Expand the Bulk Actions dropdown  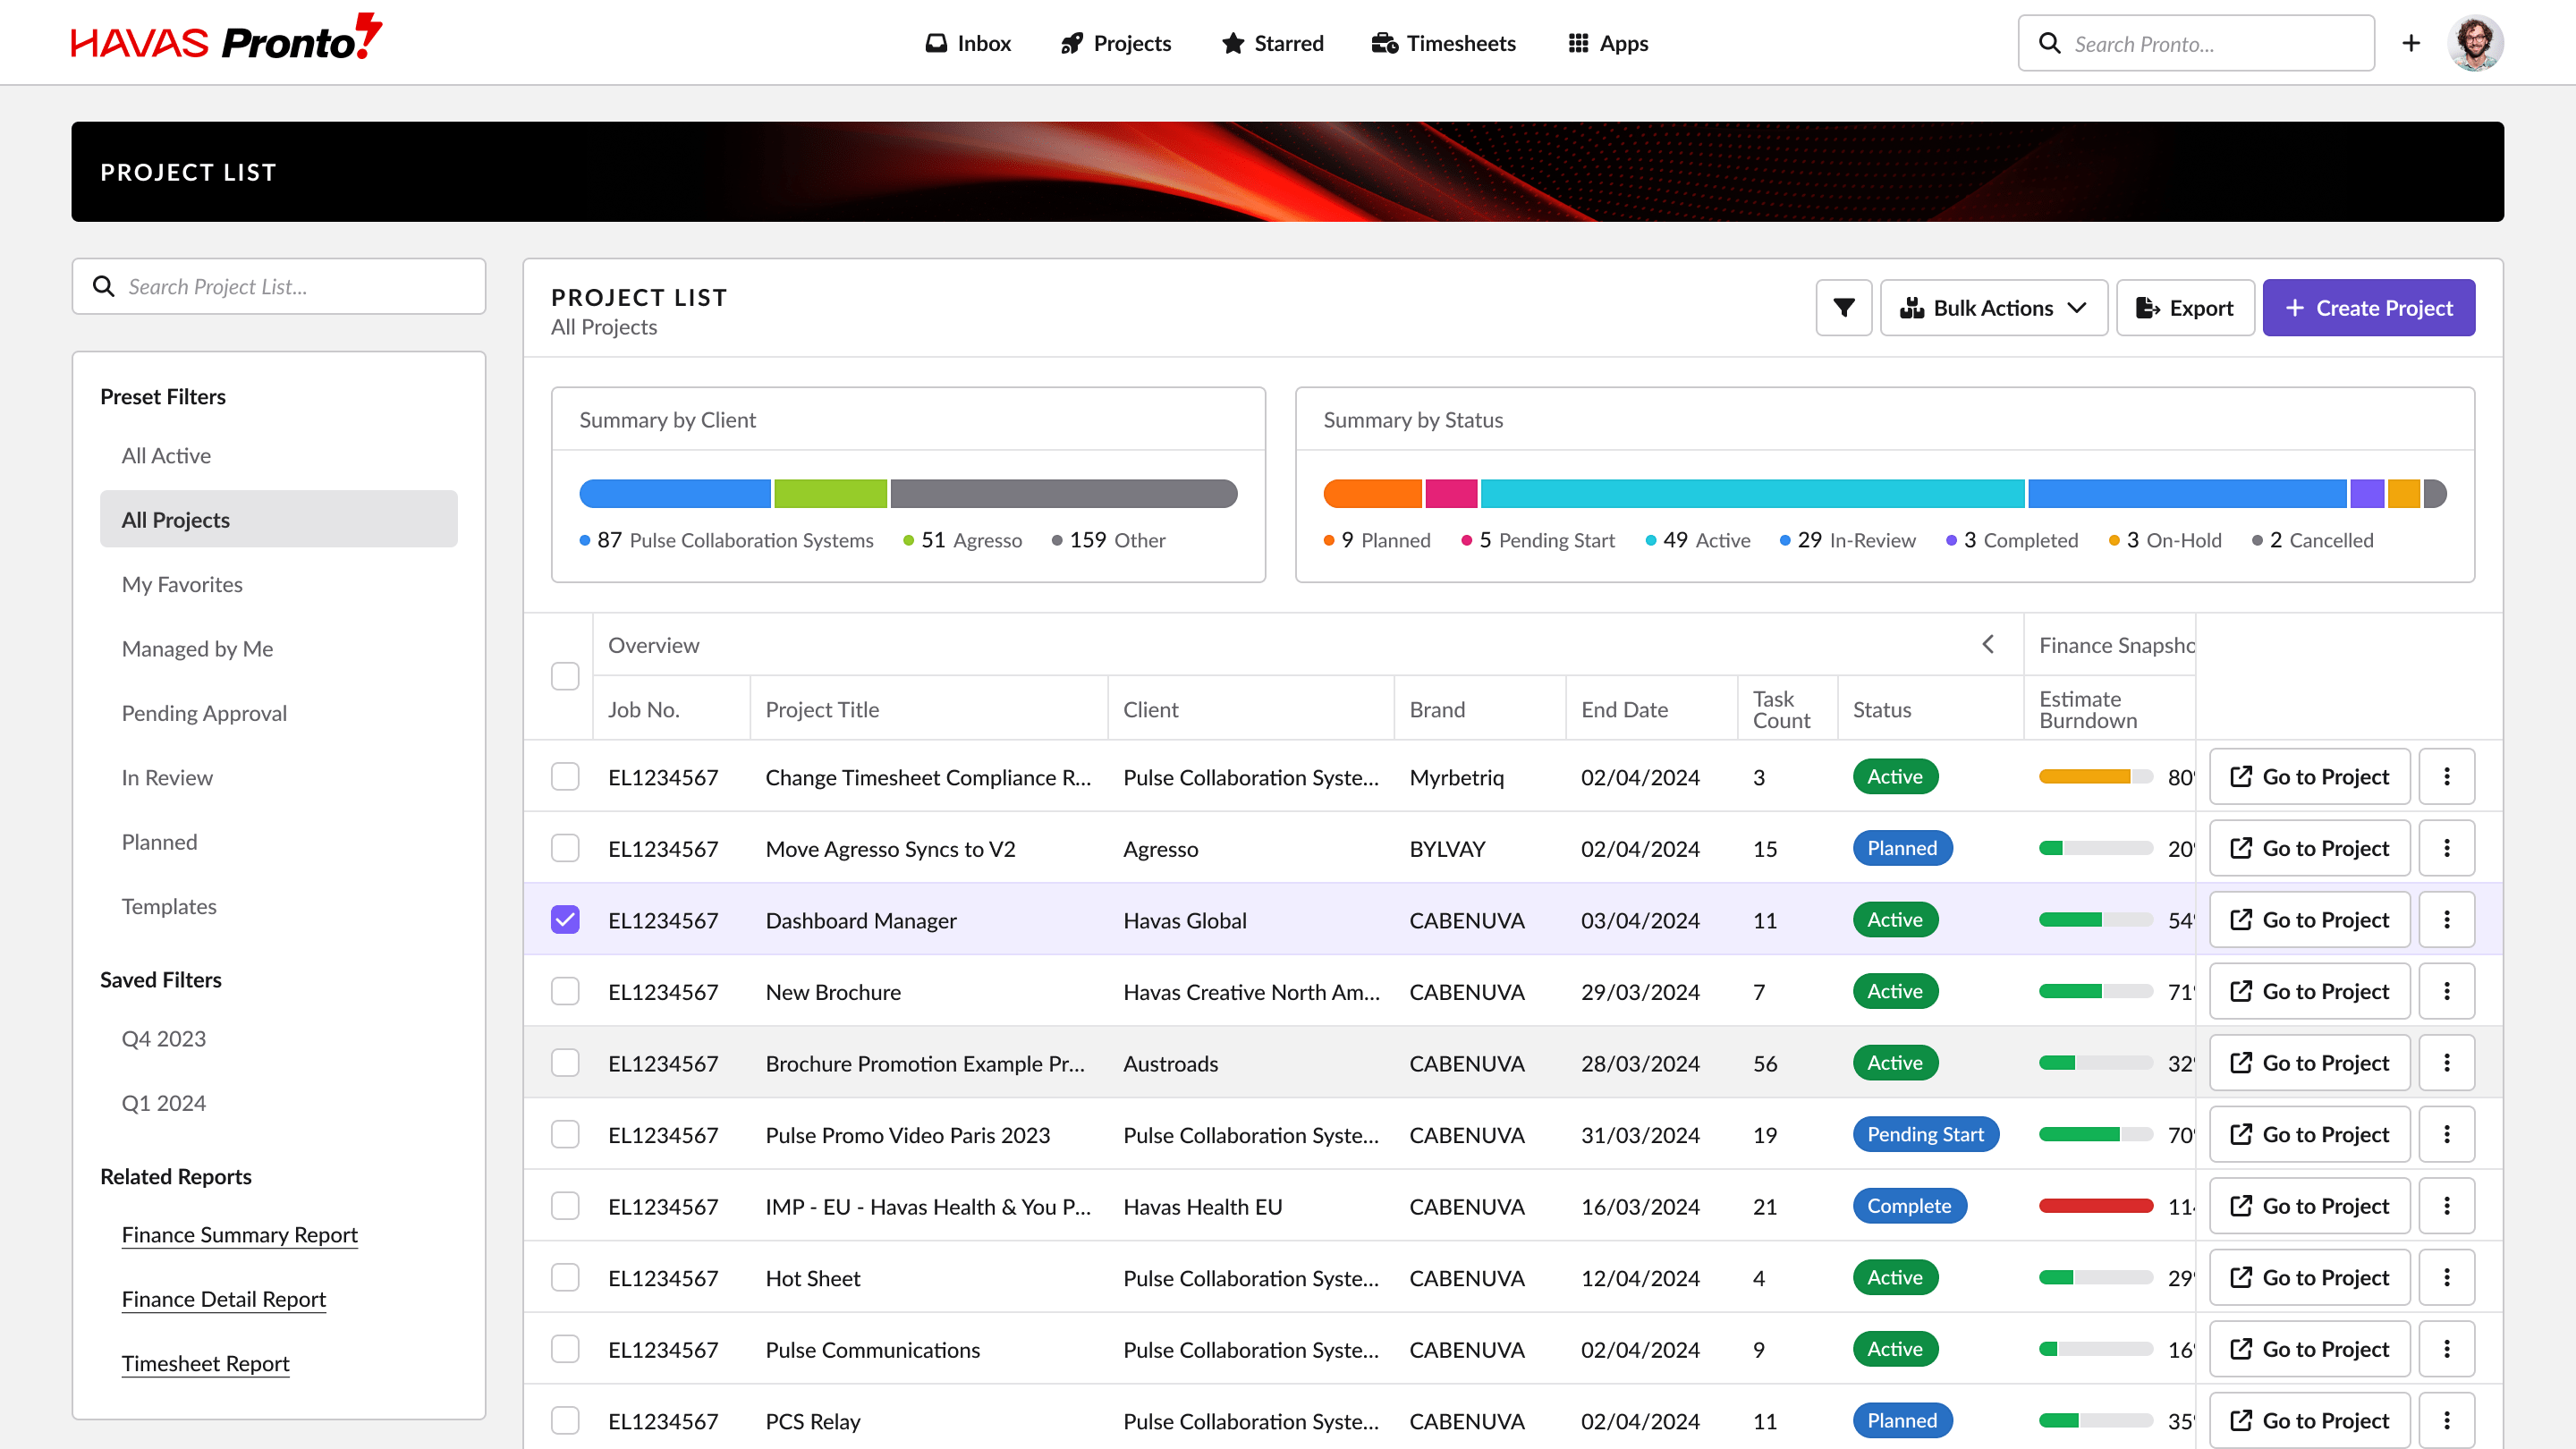point(1993,308)
